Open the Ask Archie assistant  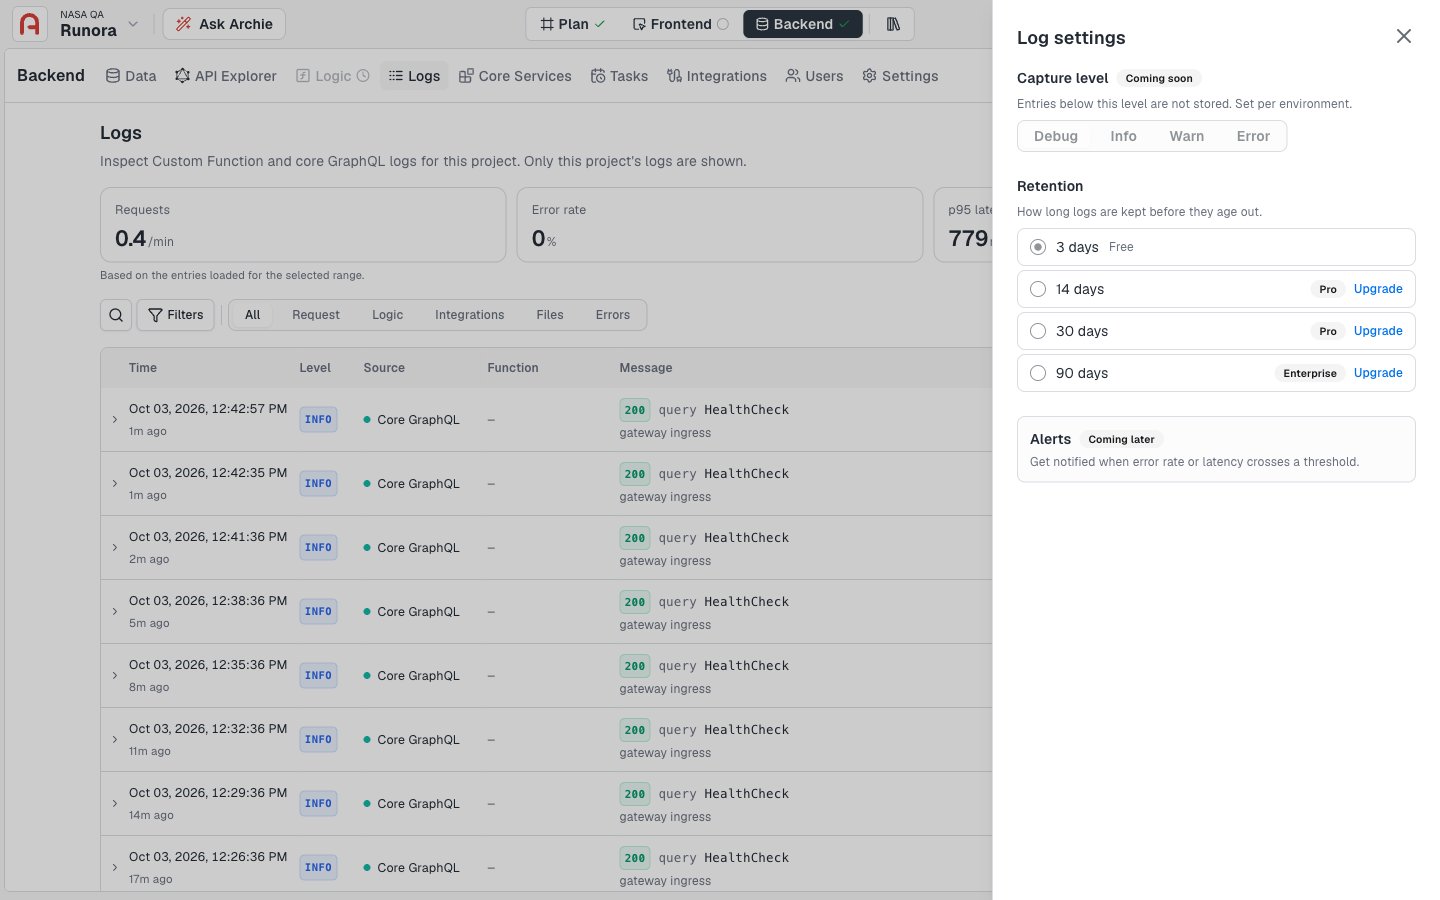click(224, 24)
